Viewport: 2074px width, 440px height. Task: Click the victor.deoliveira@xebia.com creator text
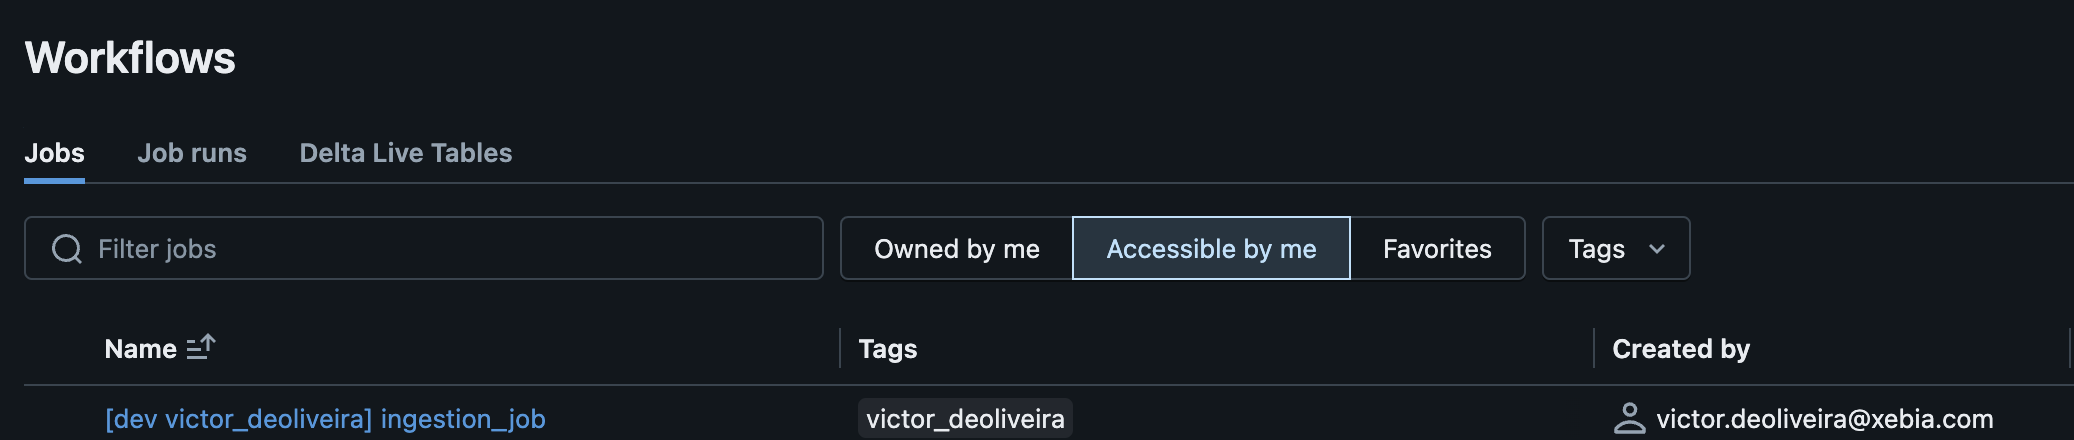1825,419
